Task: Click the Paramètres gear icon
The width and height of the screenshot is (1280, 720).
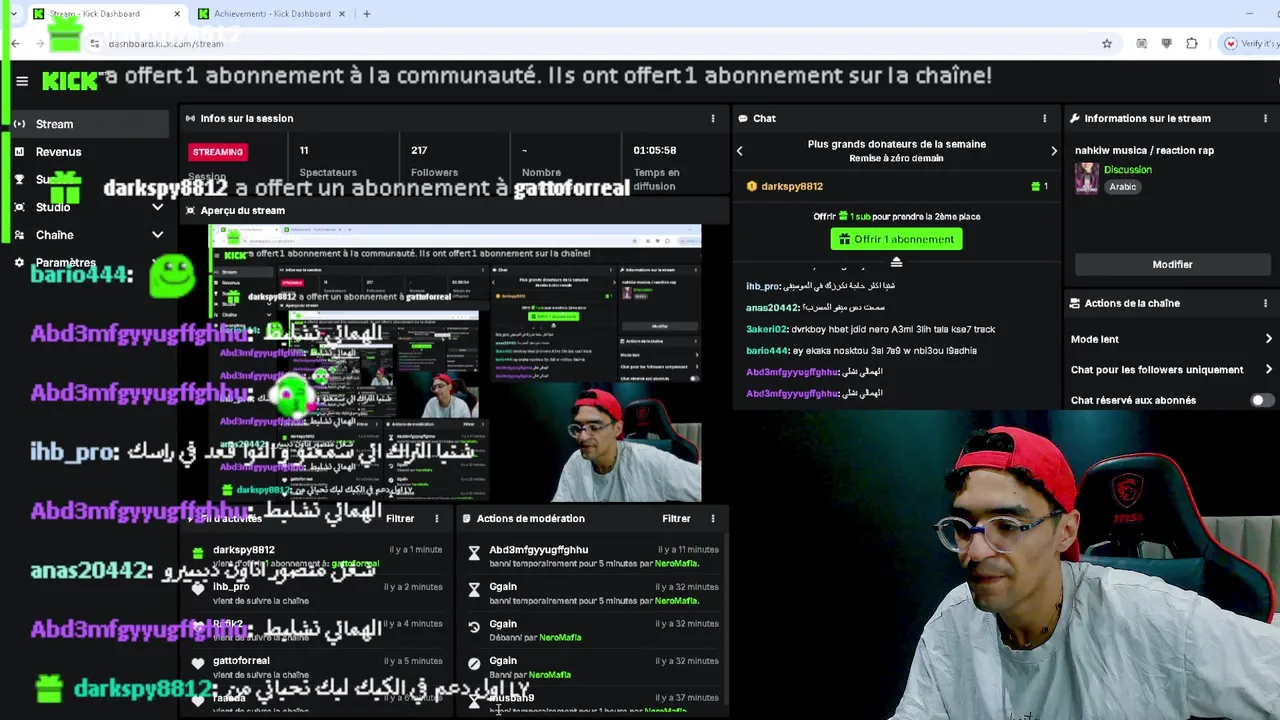Action: click(19, 263)
